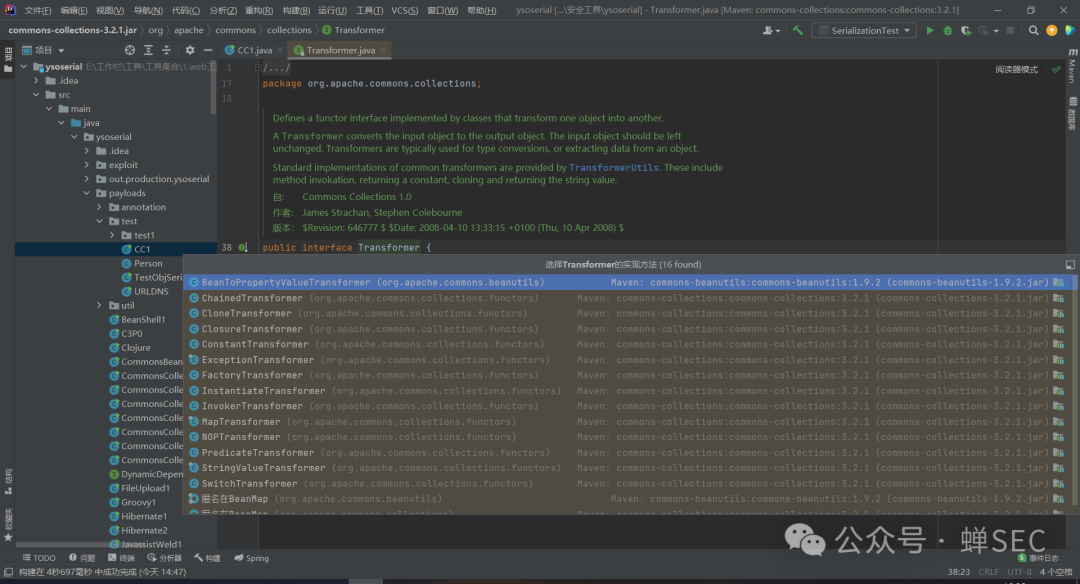Select the URLDNS class in project tree

coord(151,291)
